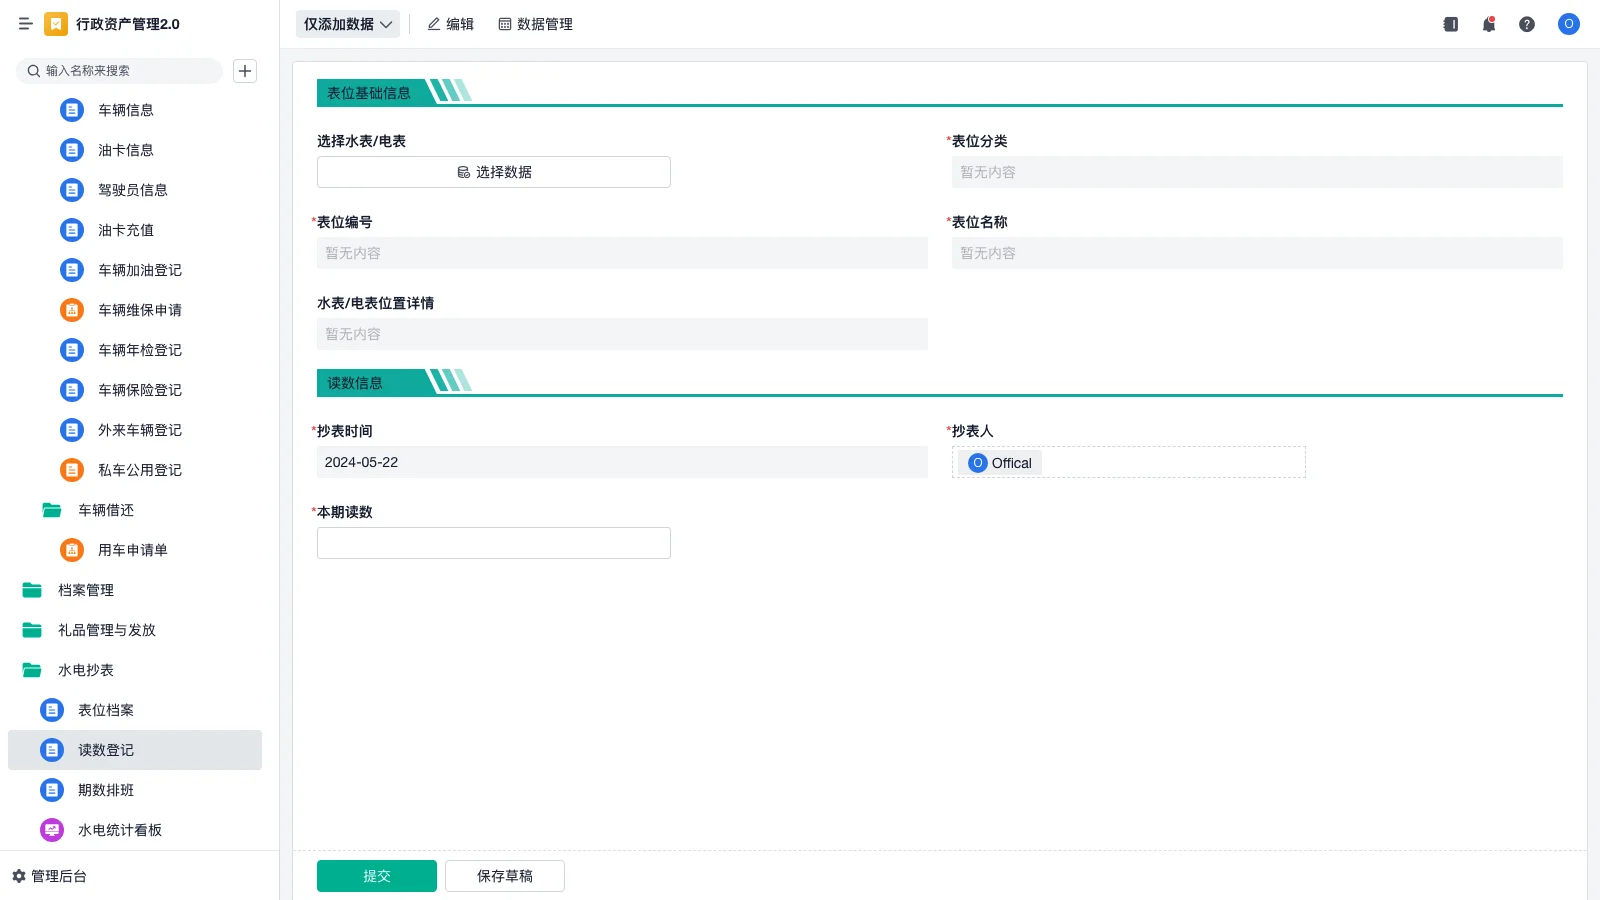Select the 水电统计看板 sidebar entry text

120,830
